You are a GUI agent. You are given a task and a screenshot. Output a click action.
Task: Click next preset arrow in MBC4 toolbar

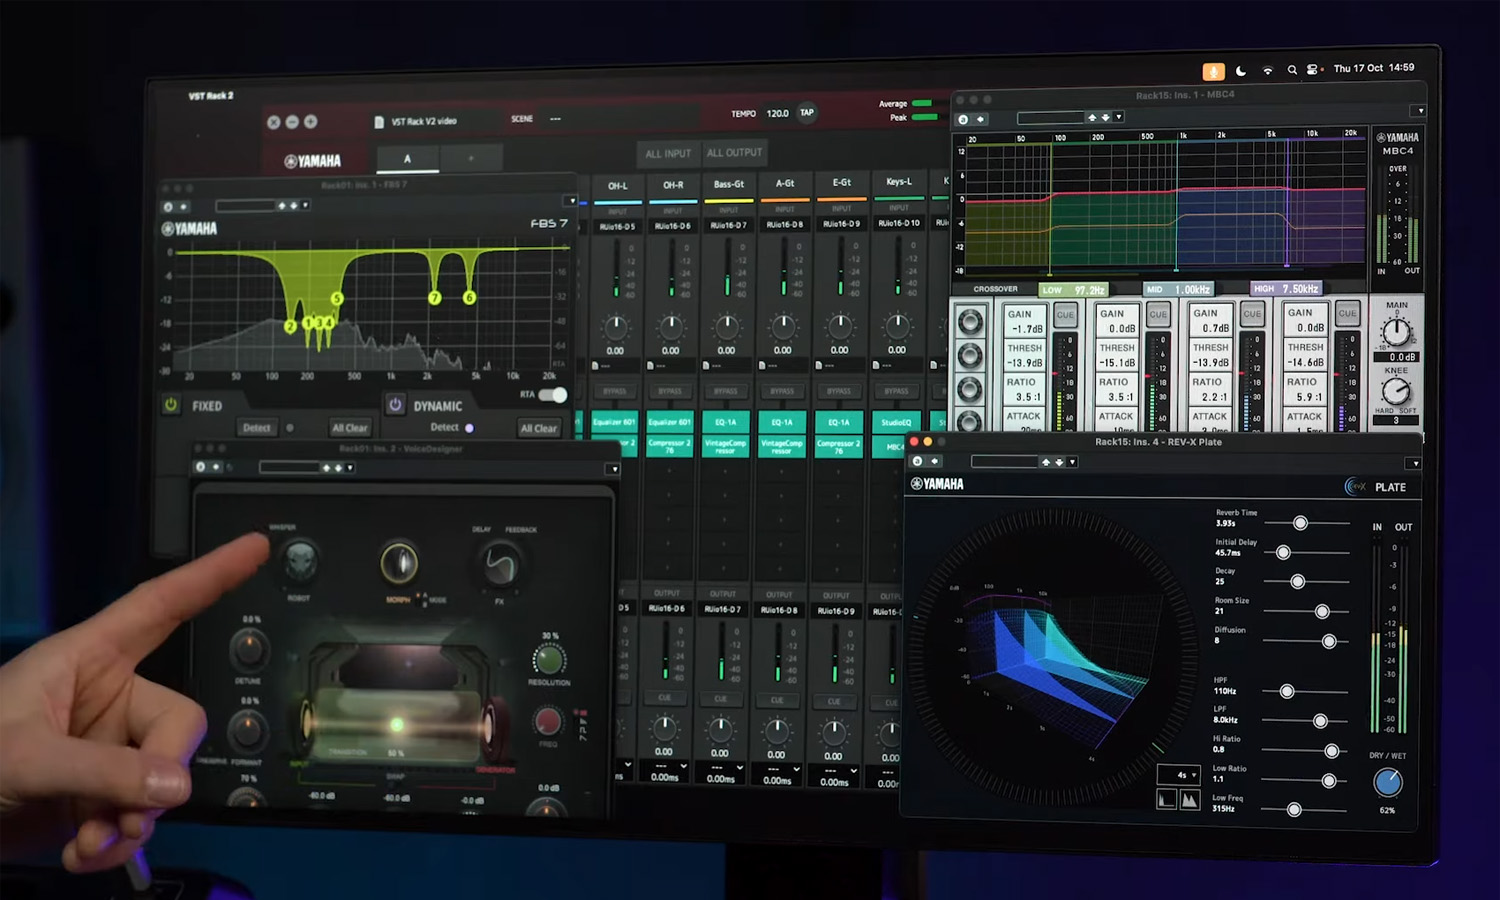tap(1106, 118)
